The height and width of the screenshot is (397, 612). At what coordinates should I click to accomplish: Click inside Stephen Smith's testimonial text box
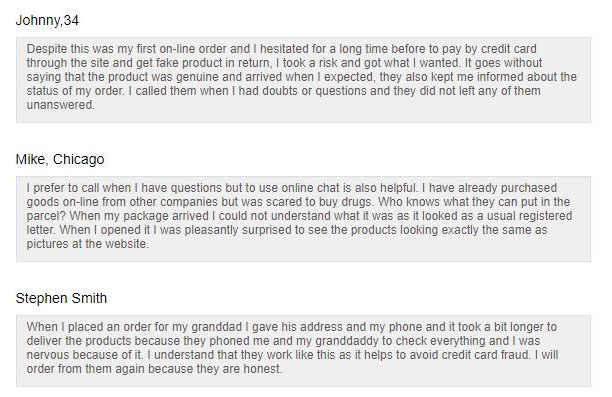(x=303, y=351)
